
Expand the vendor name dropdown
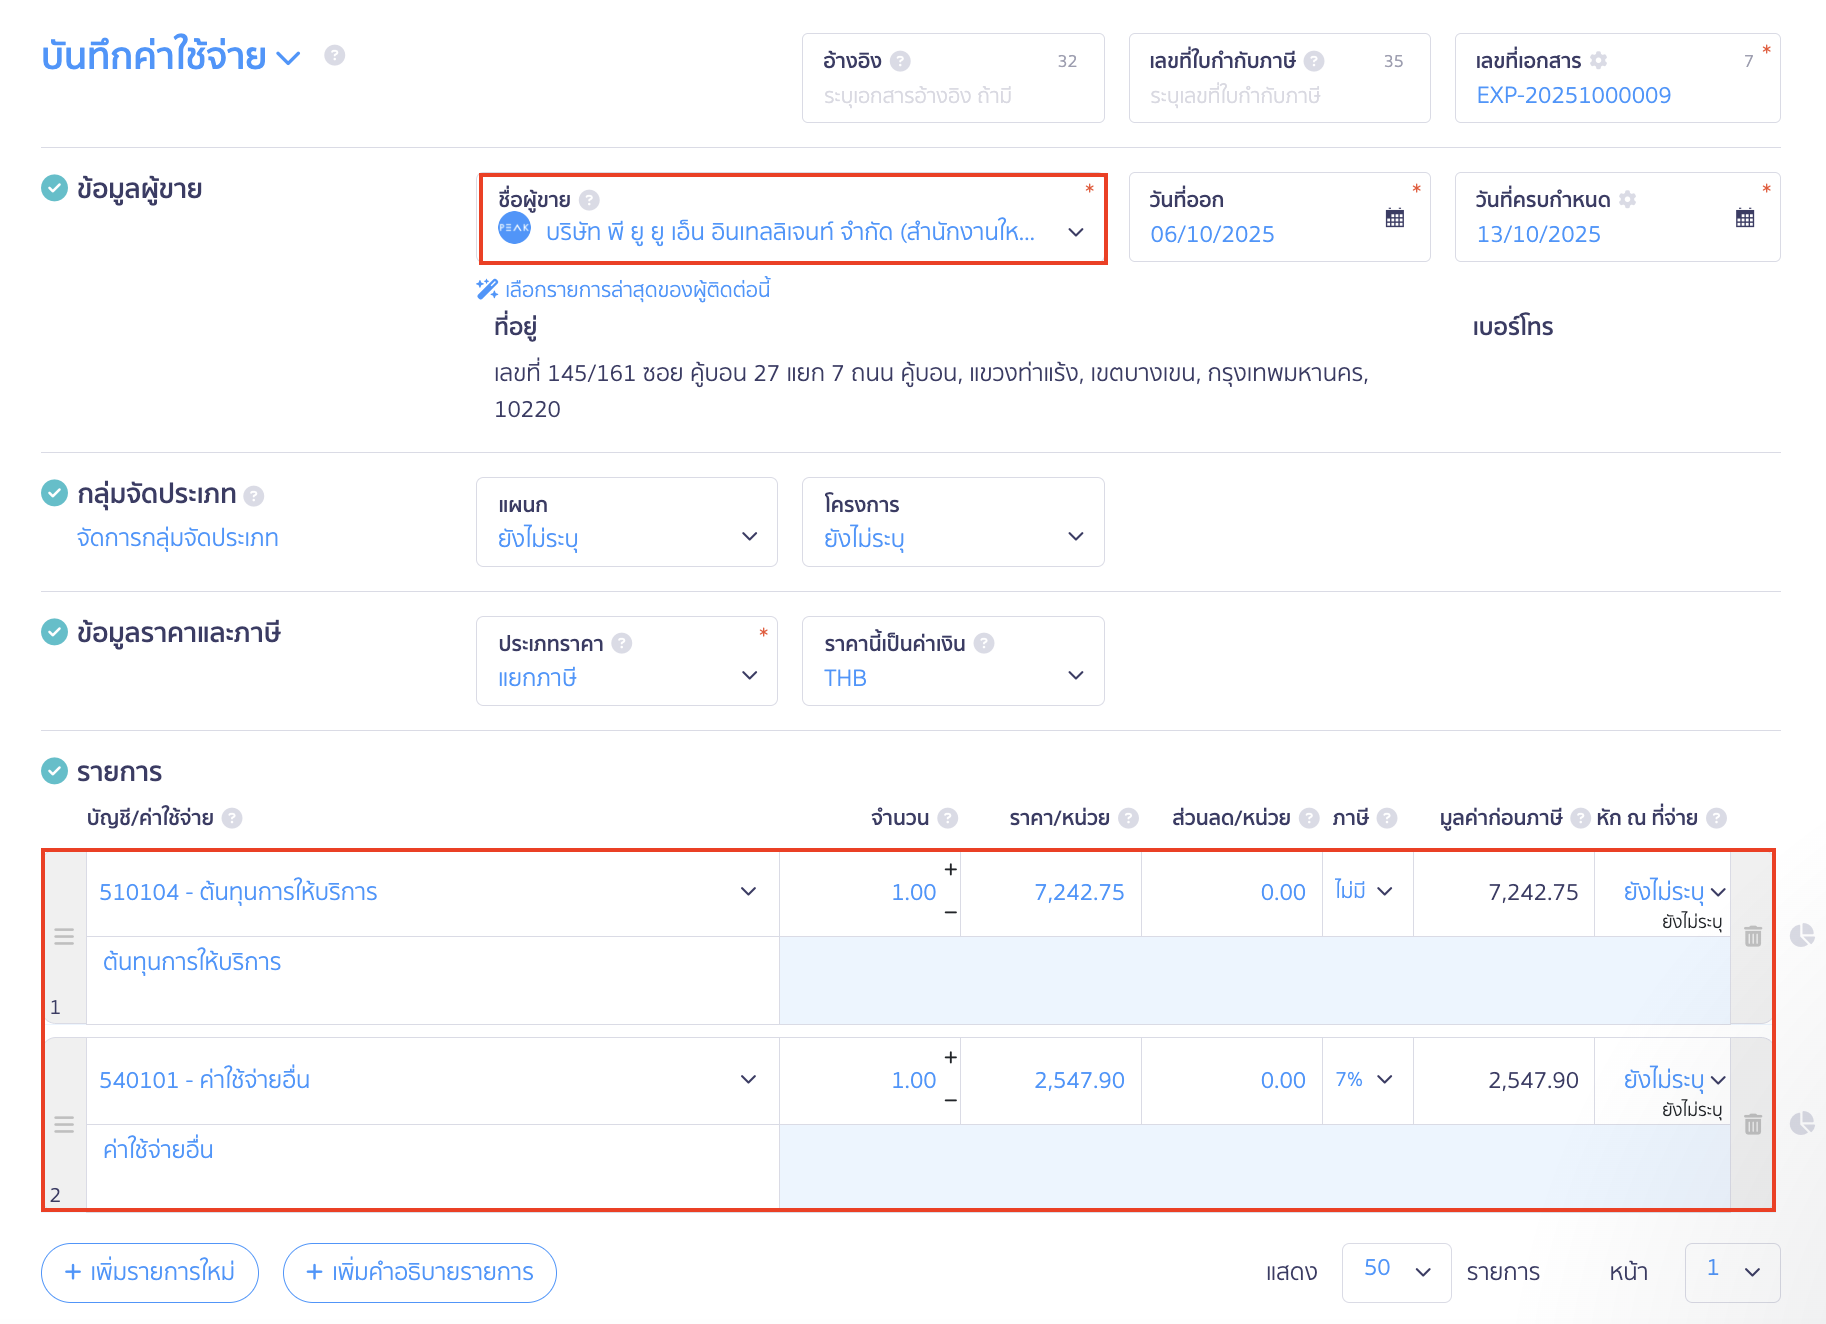pos(1076,232)
